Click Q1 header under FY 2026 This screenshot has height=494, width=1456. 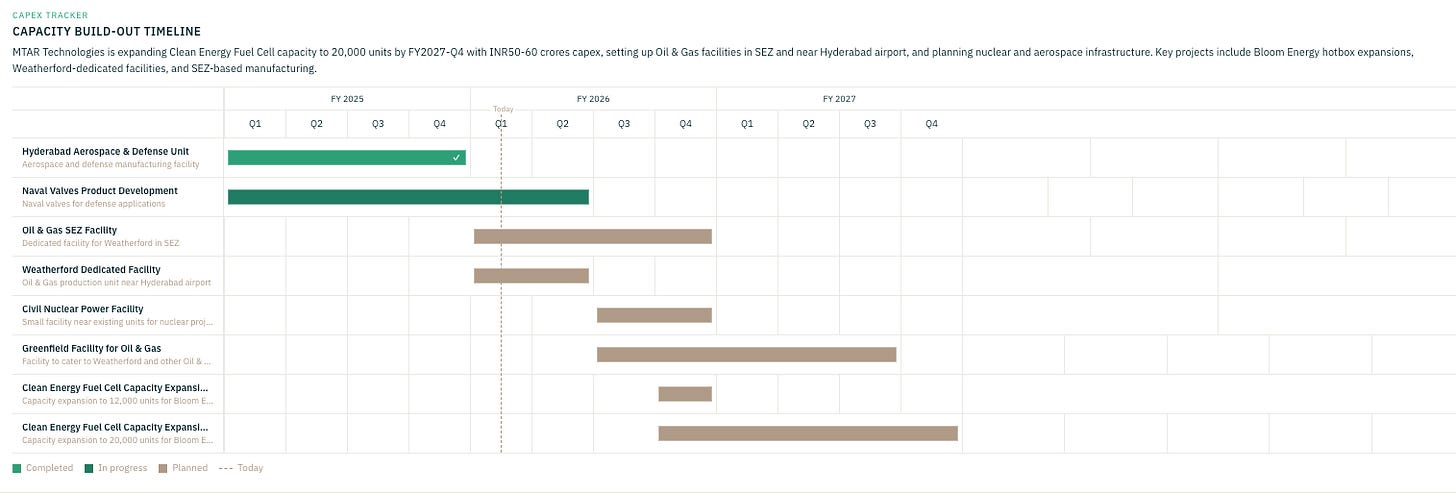coord(501,124)
